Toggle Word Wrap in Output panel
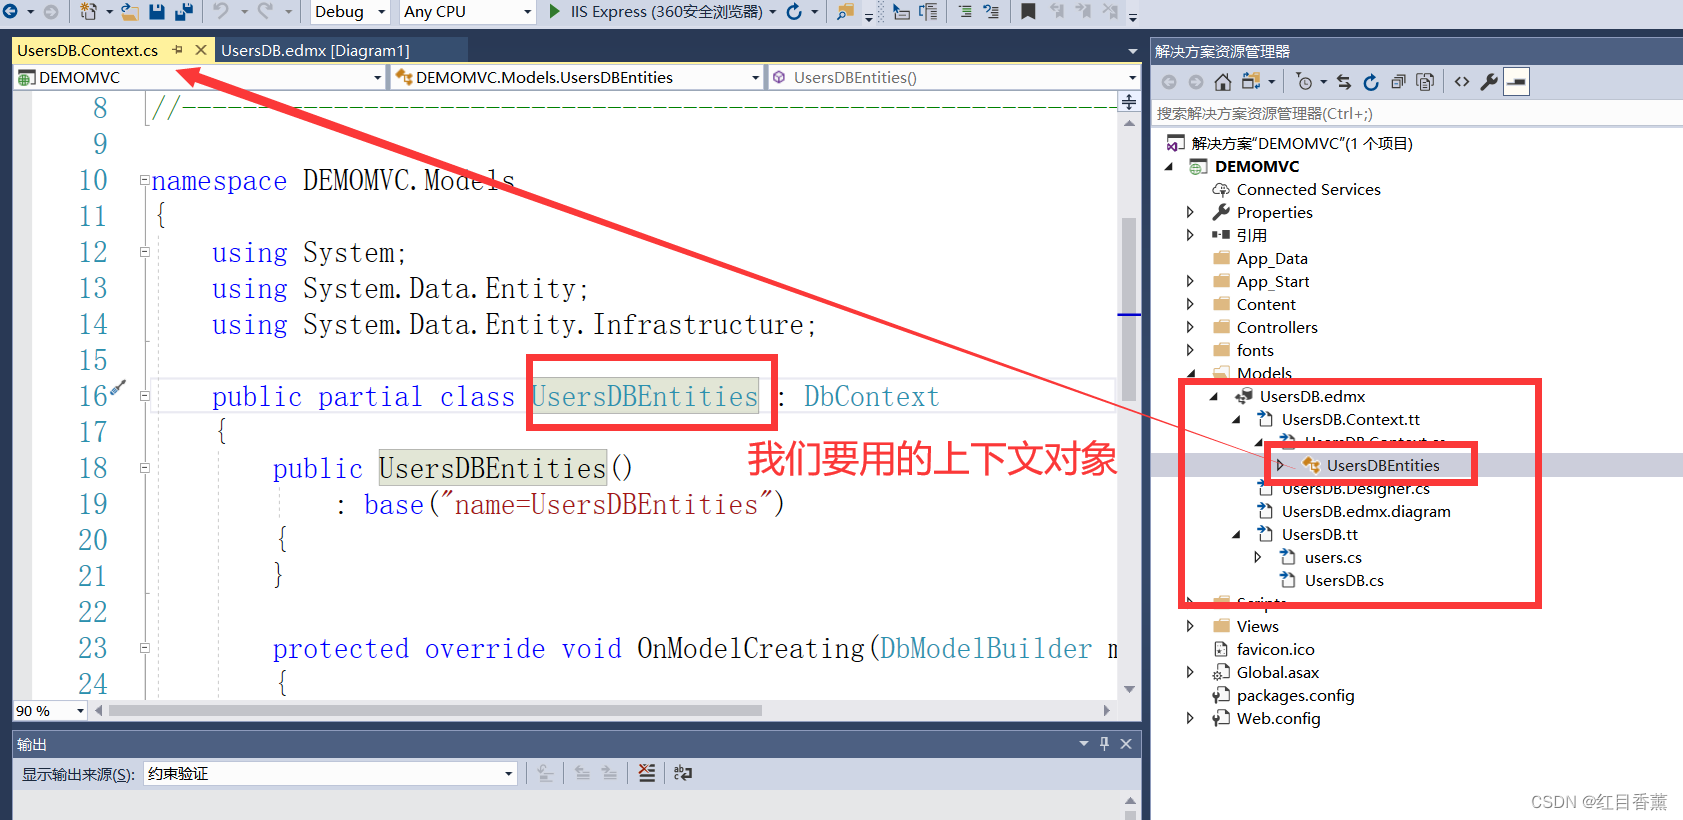Viewport: 1683px width, 820px height. pos(683,773)
